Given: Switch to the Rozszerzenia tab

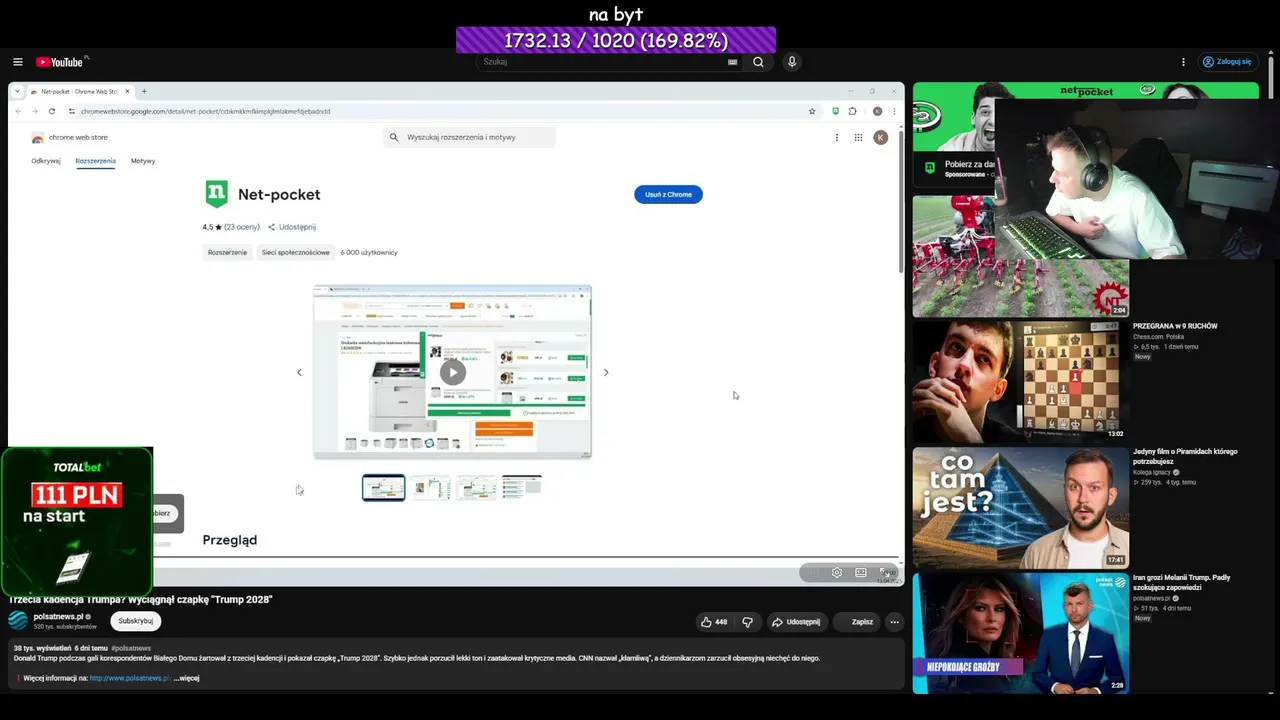Looking at the screenshot, I should [96, 161].
